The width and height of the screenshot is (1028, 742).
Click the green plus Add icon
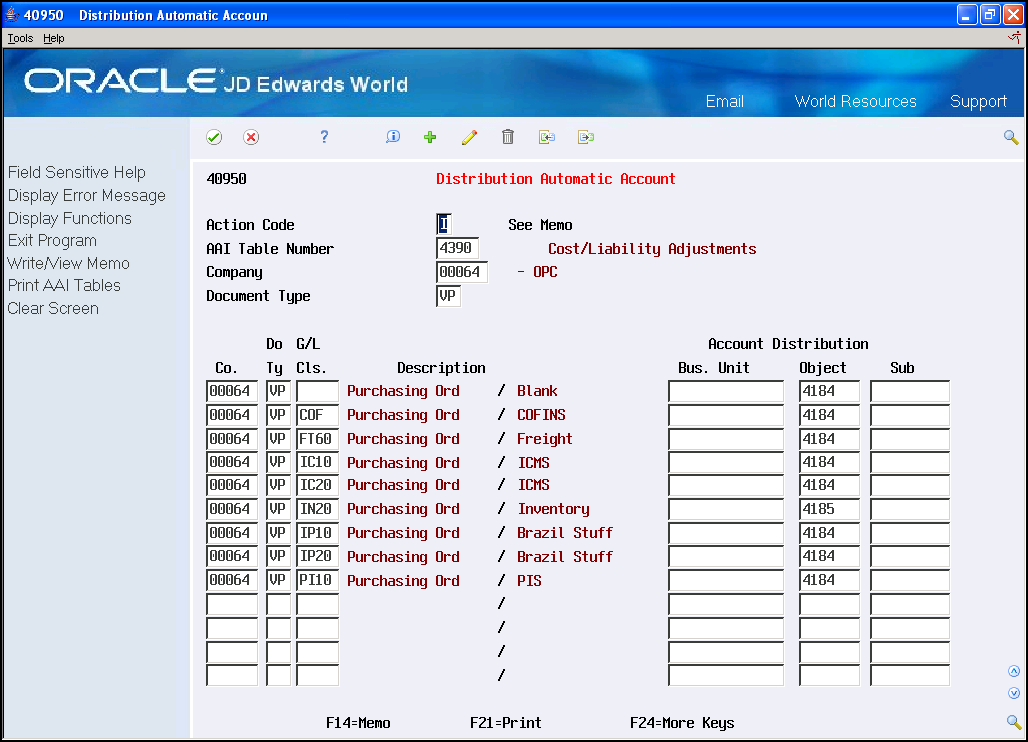tap(430, 137)
